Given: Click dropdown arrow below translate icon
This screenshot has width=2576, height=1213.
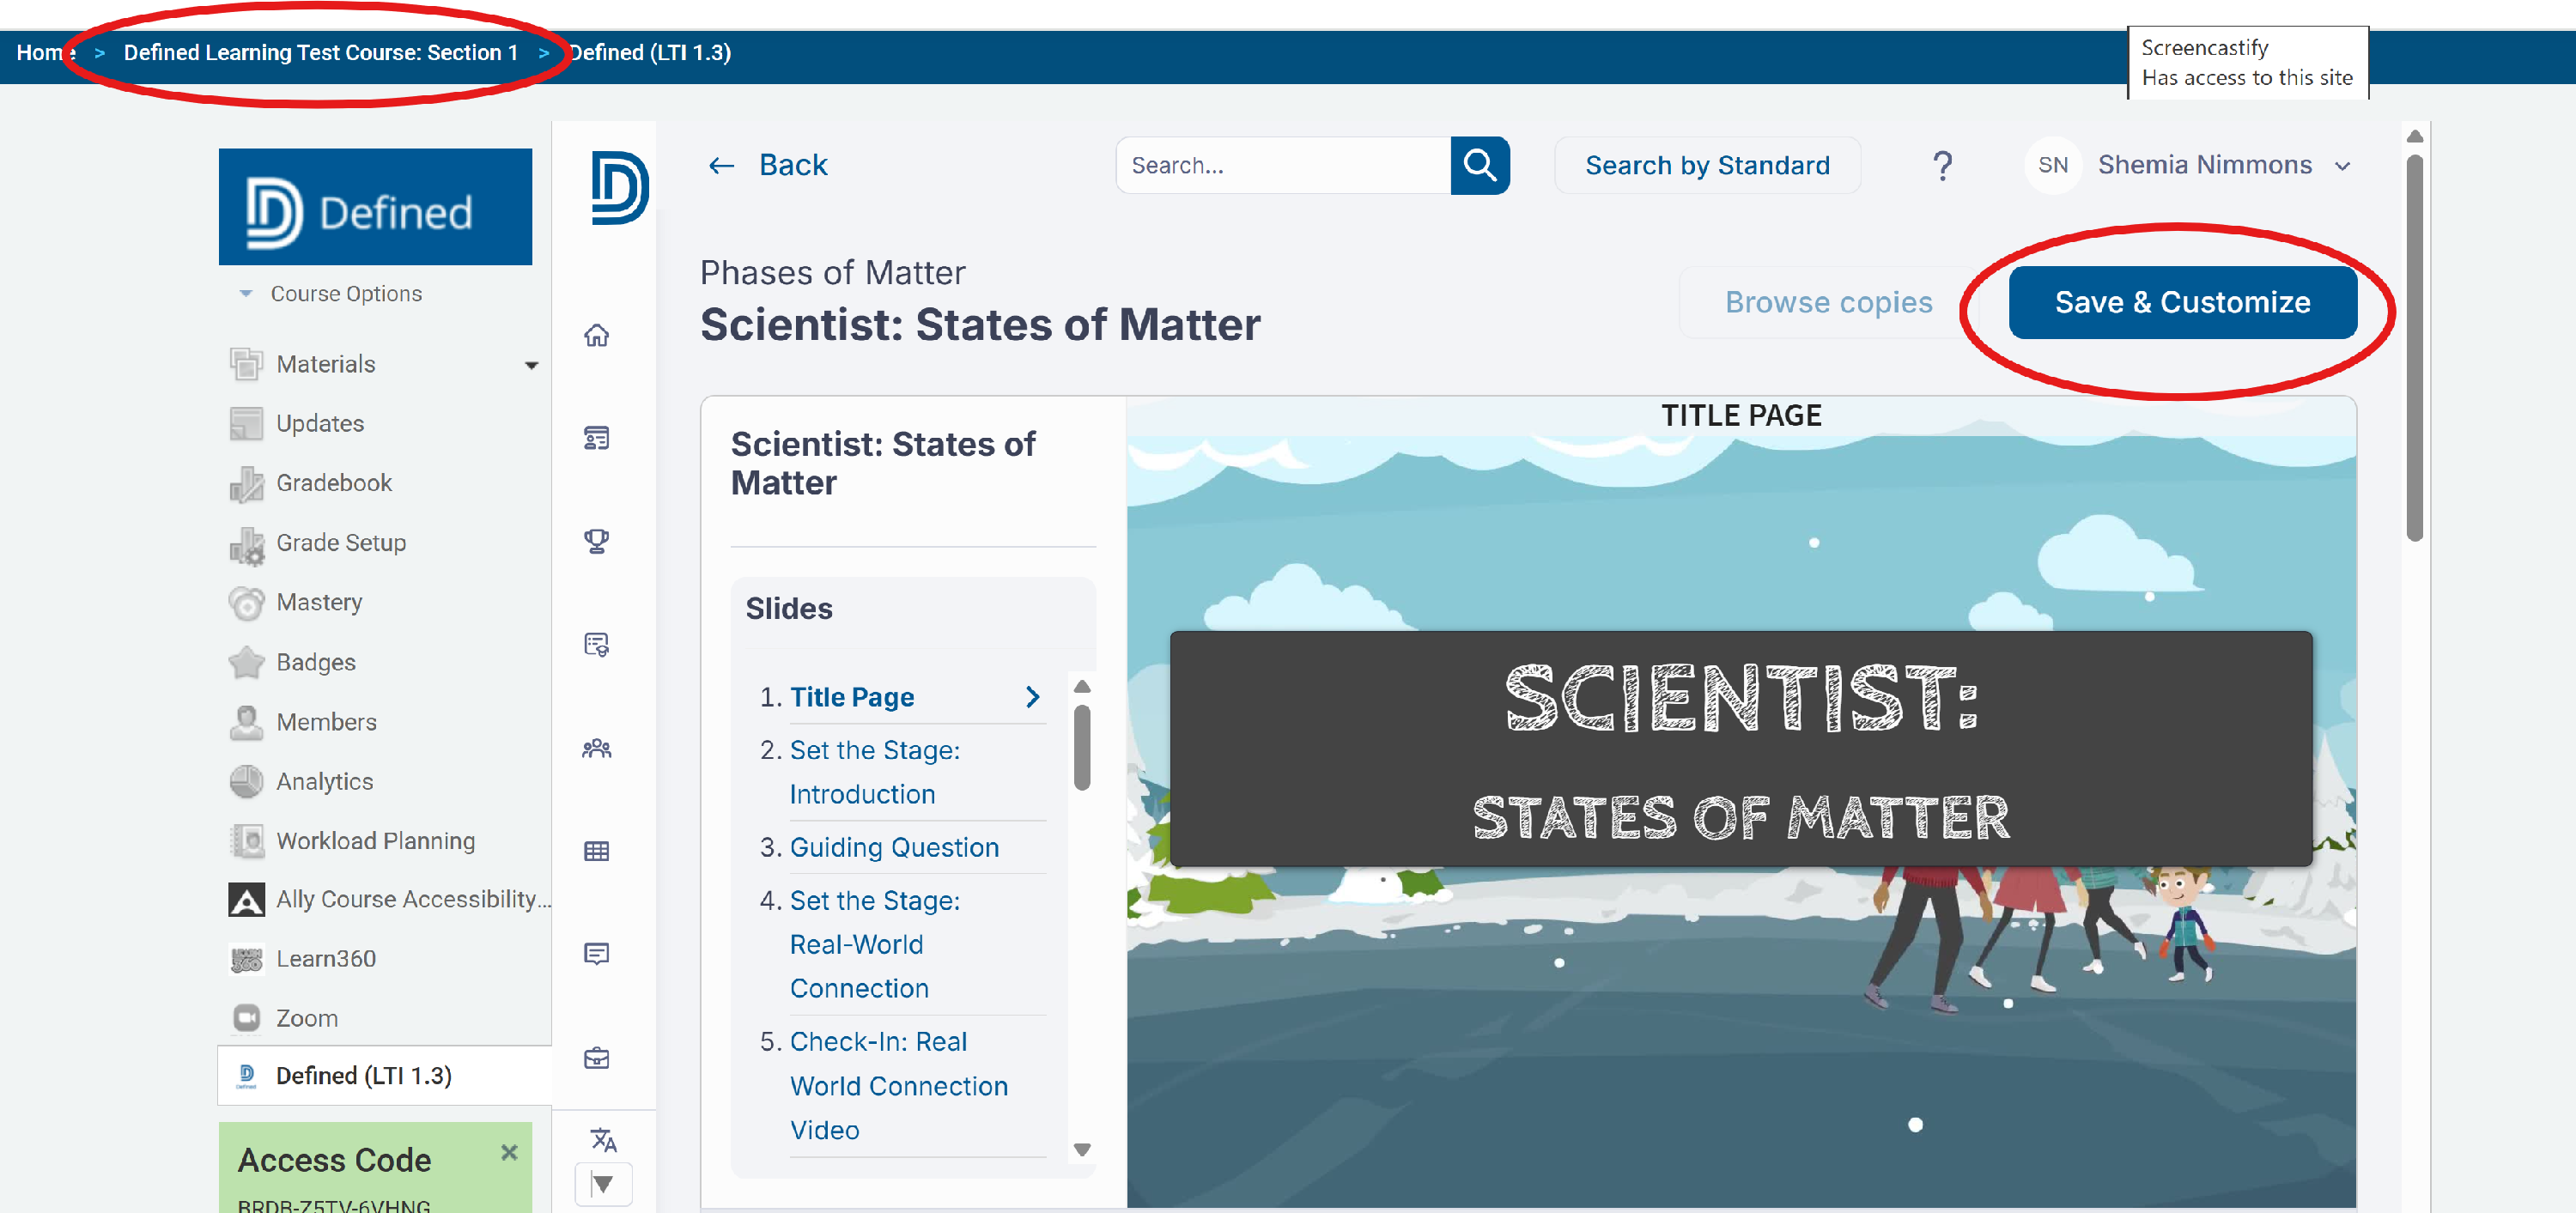Looking at the screenshot, I should coord(603,1184).
